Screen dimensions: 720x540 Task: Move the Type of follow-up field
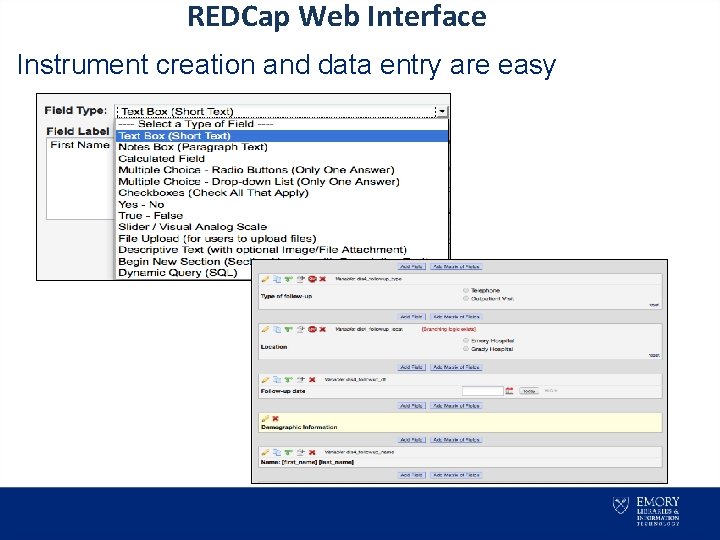(x=300, y=279)
